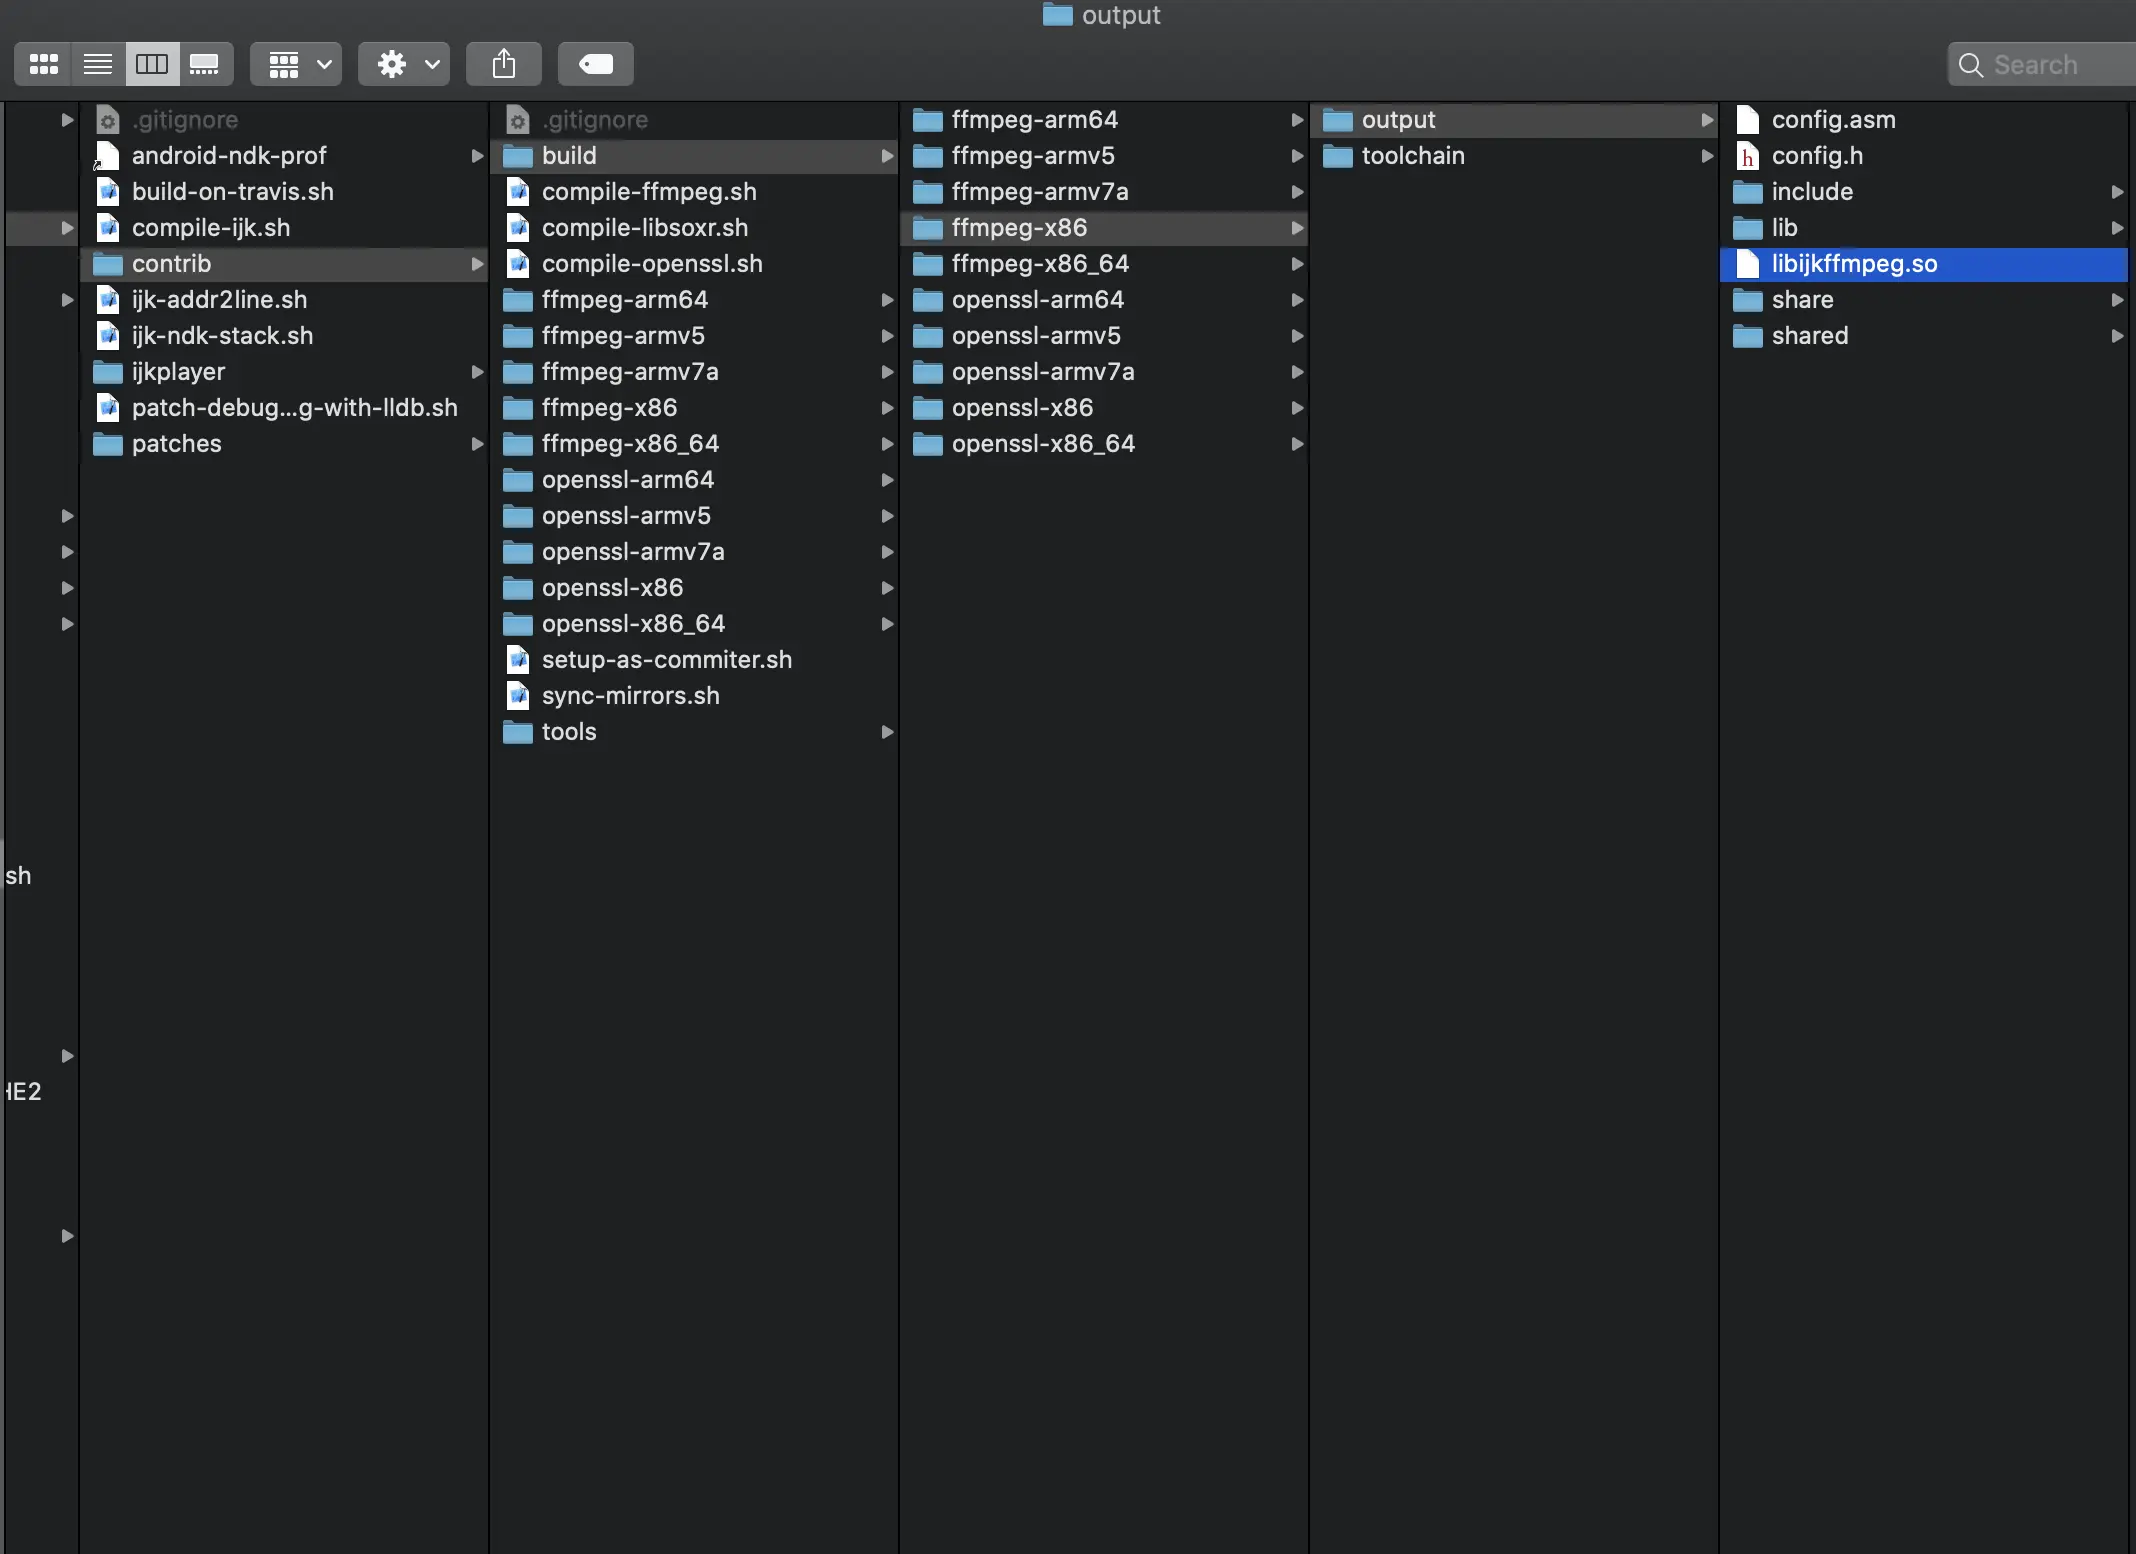This screenshot has width=2136, height=1554.
Task: Open the gear action menu
Action: click(404, 64)
